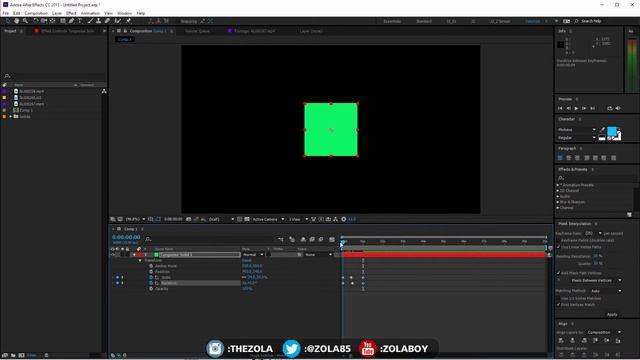
Task: Toggle Keyframe Fields checkbox
Action: coord(558,240)
